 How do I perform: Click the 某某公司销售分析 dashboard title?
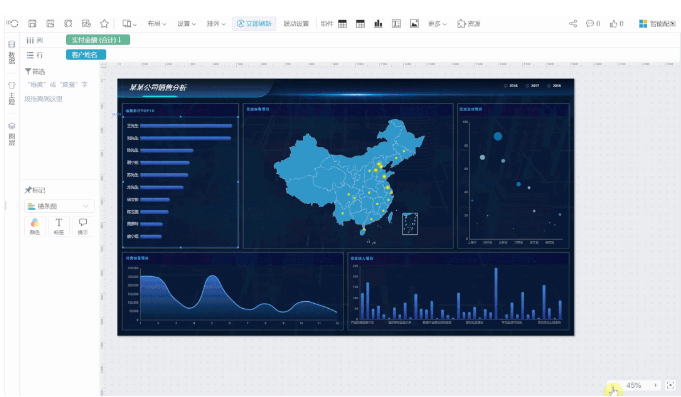point(158,87)
